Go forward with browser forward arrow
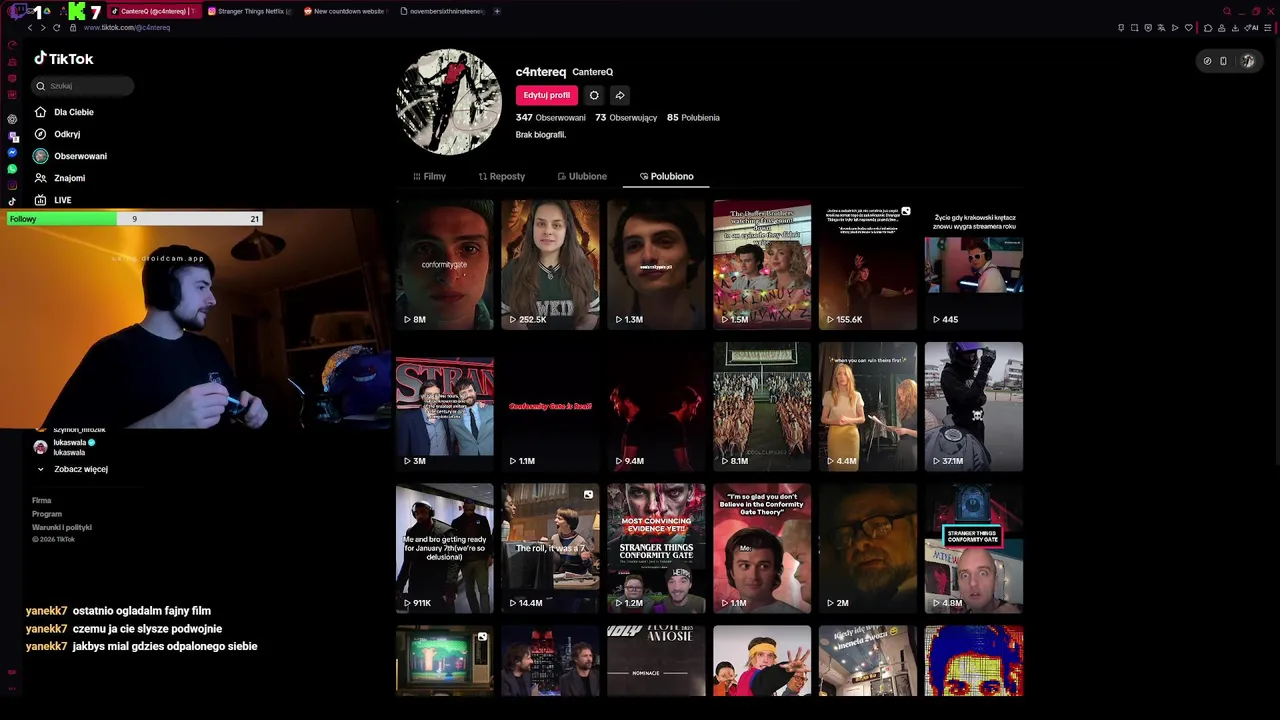 click(43, 28)
